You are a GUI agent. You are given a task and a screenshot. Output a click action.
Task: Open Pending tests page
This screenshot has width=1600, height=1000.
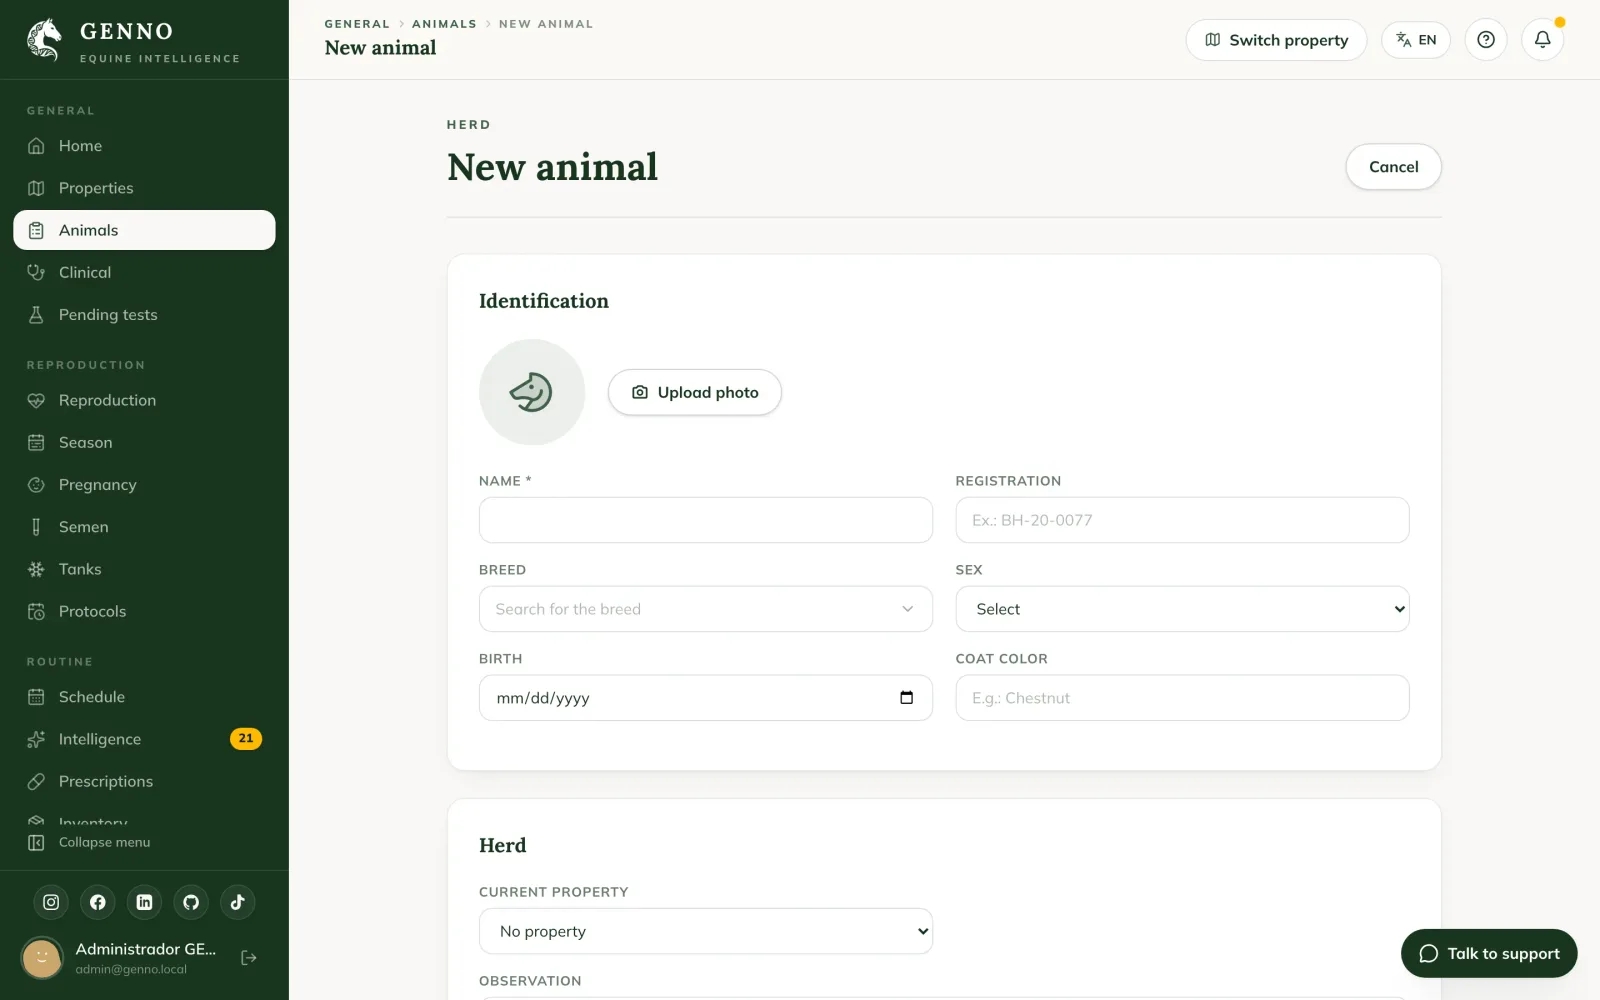tap(144, 314)
